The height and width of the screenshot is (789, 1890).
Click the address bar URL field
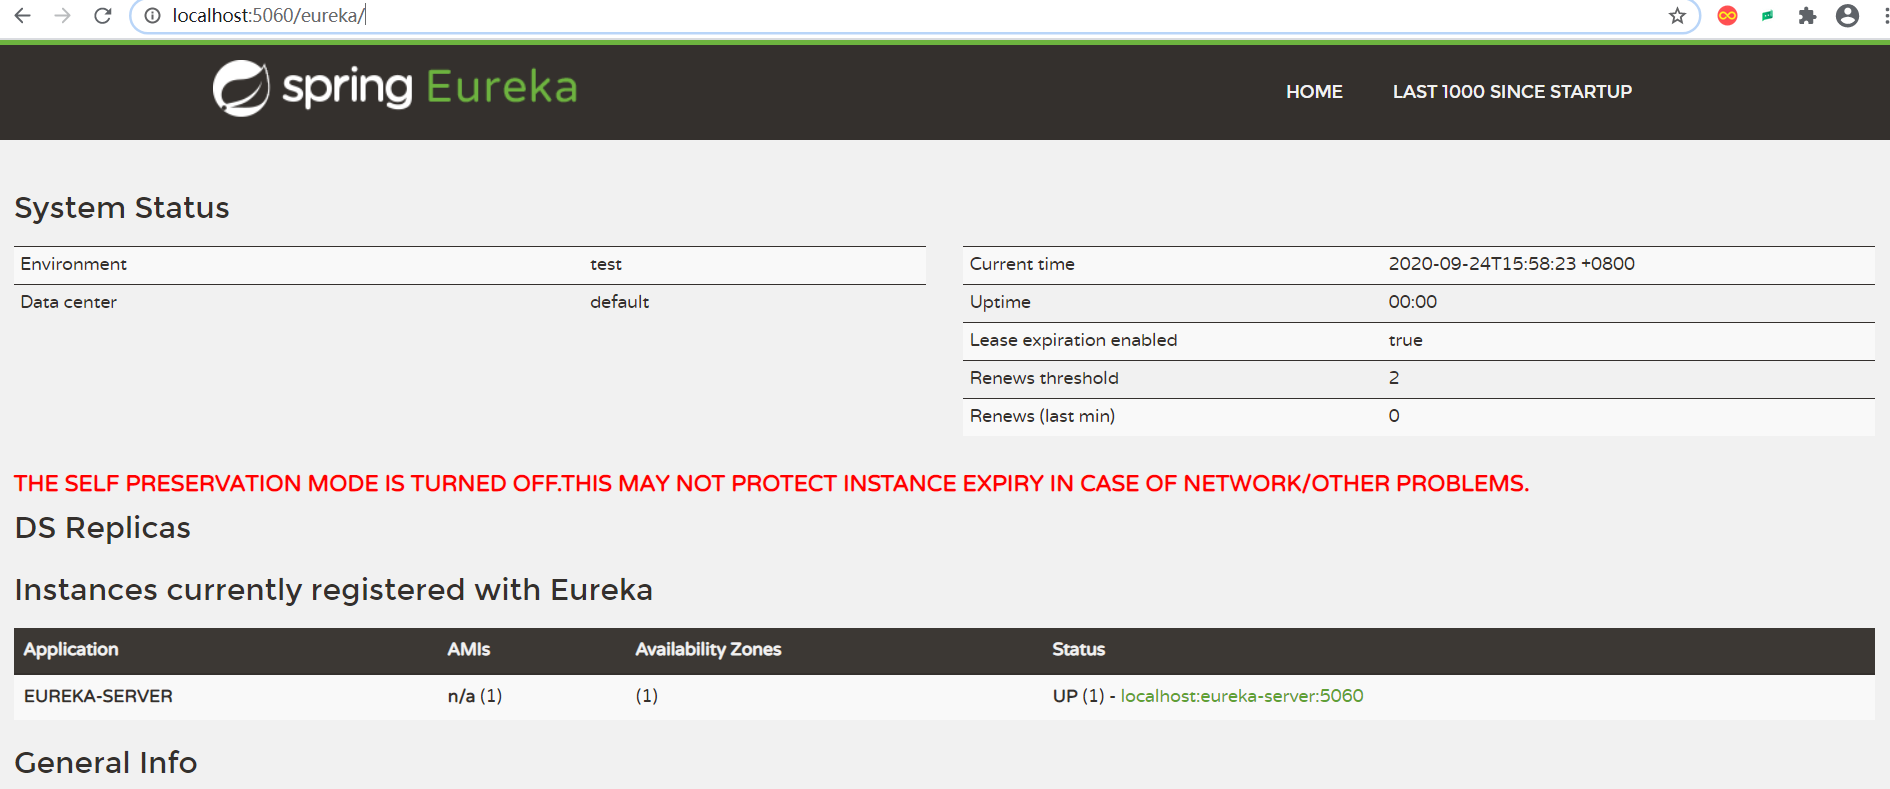(x=915, y=15)
